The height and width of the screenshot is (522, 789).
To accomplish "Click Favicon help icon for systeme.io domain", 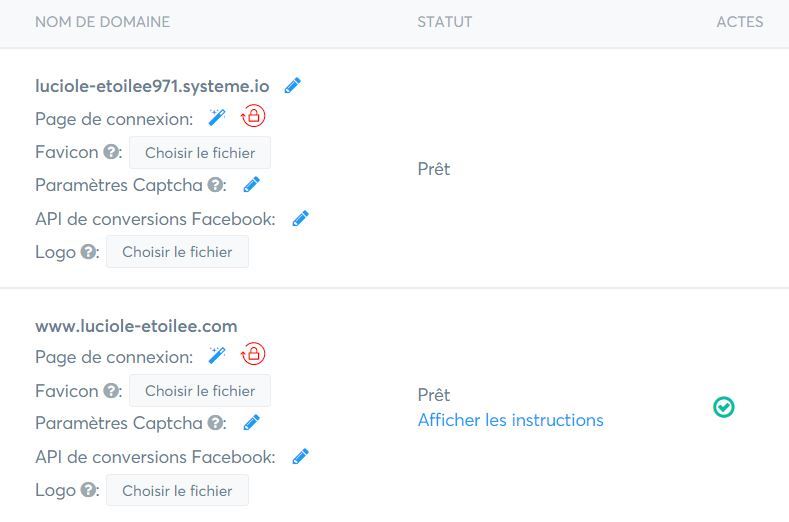I will point(111,152).
